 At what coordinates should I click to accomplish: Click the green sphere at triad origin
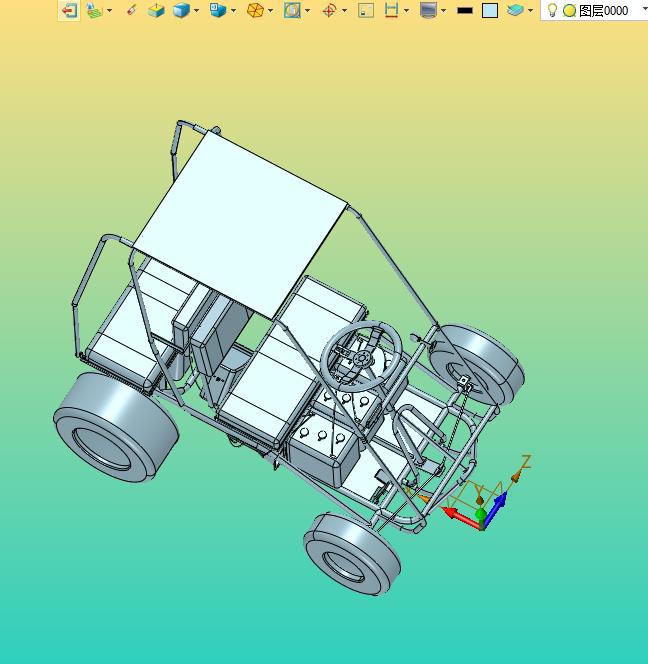481,515
